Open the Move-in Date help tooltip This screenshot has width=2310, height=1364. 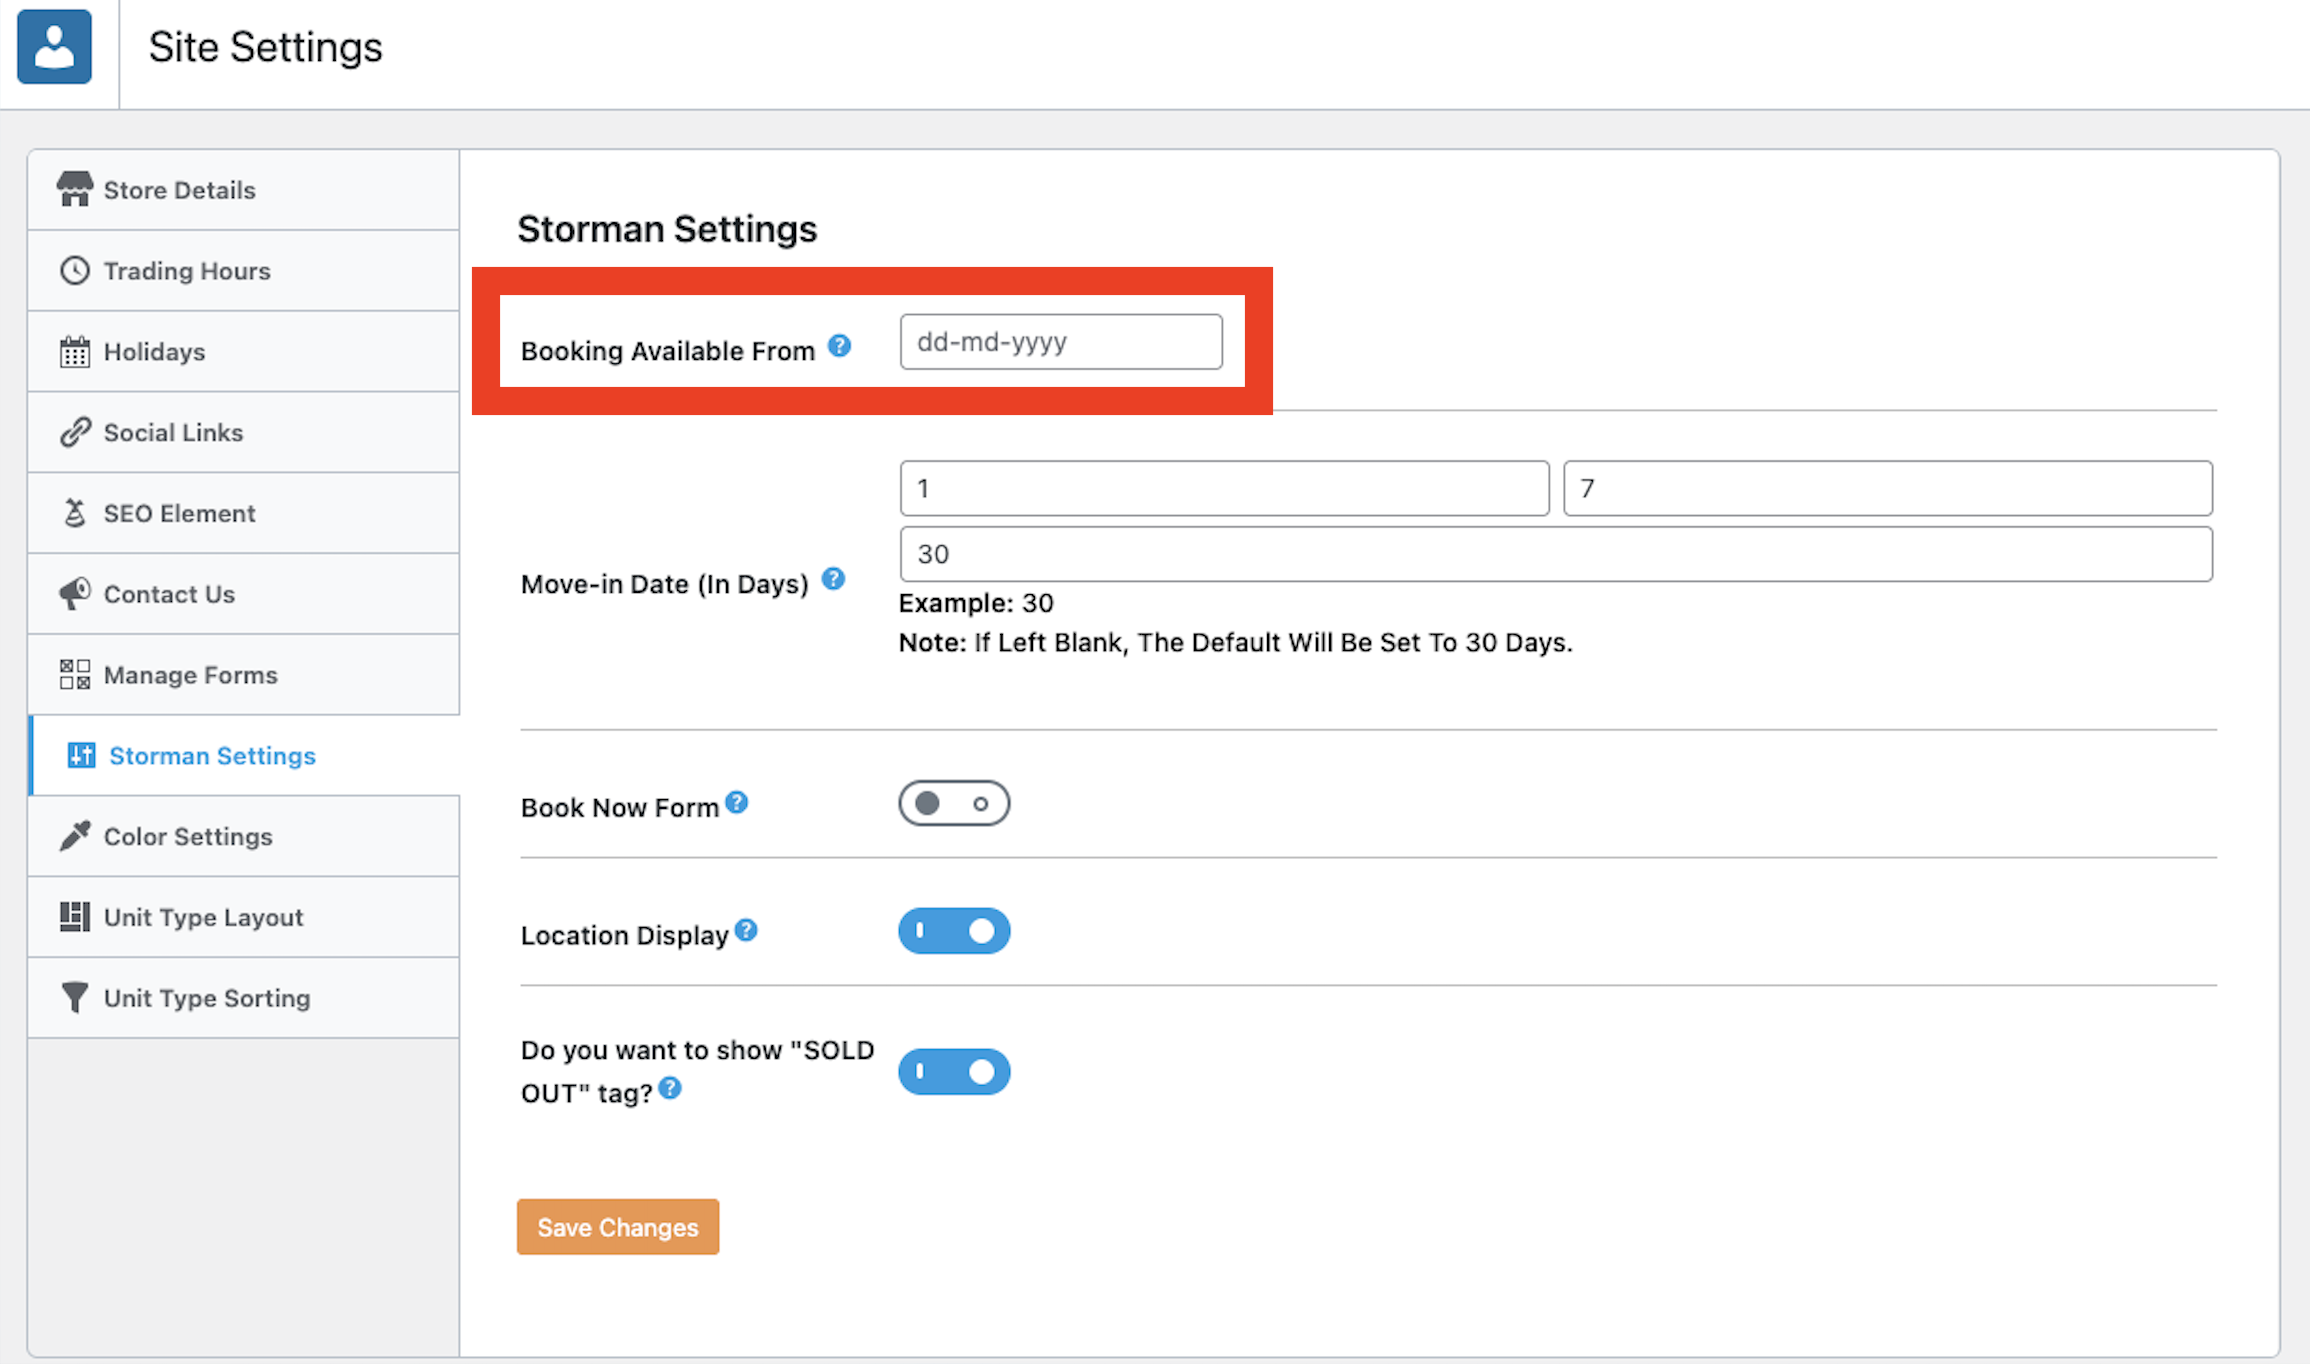pos(833,578)
